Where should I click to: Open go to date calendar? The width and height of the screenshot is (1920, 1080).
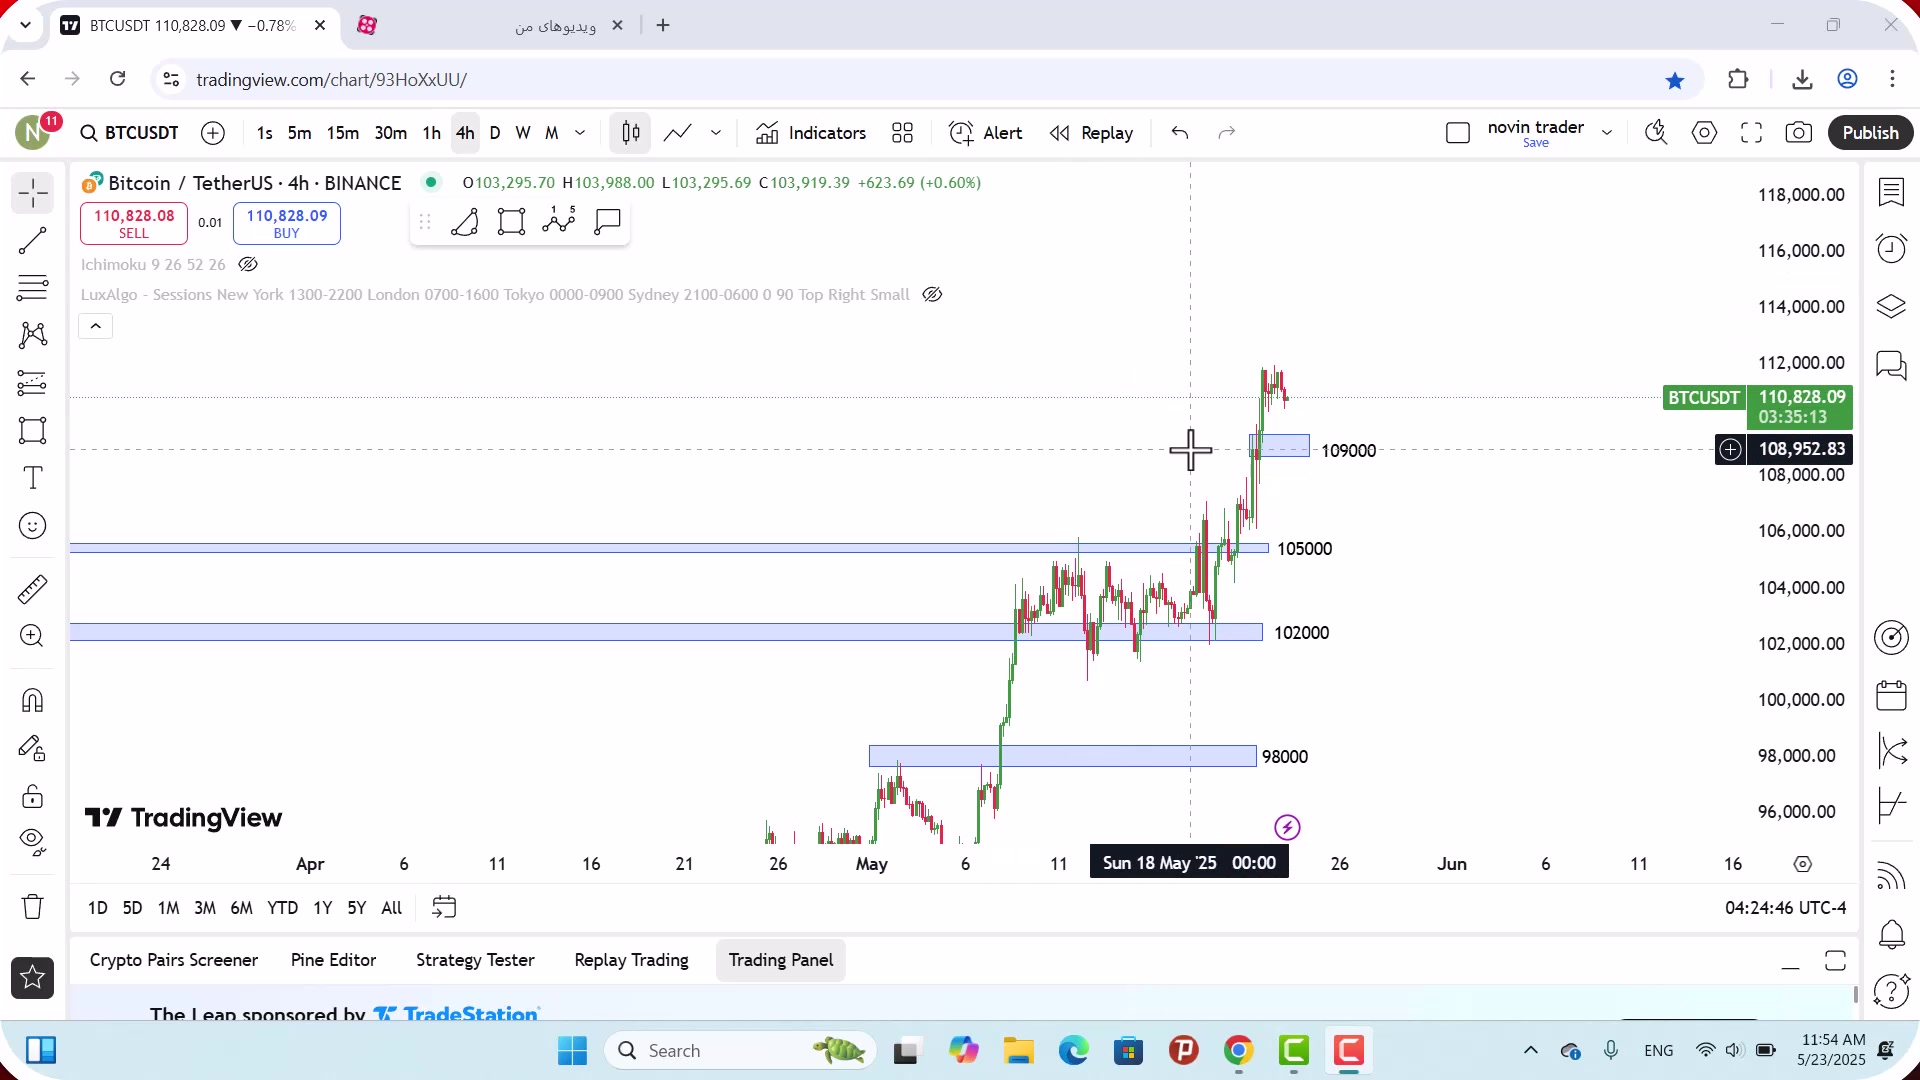(444, 907)
